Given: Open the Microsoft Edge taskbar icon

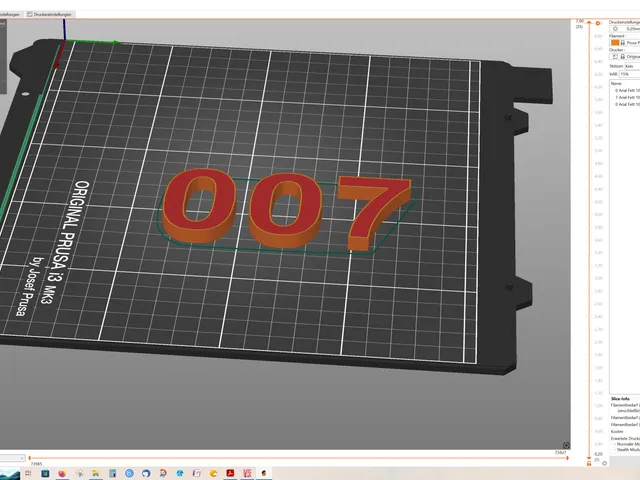Looking at the screenshot, I should pyautogui.click(x=180, y=473).
